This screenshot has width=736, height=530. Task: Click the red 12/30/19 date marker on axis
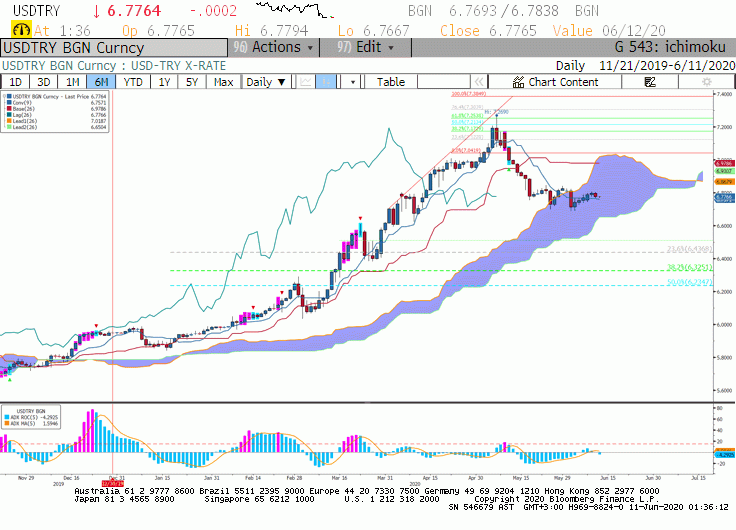113,484
